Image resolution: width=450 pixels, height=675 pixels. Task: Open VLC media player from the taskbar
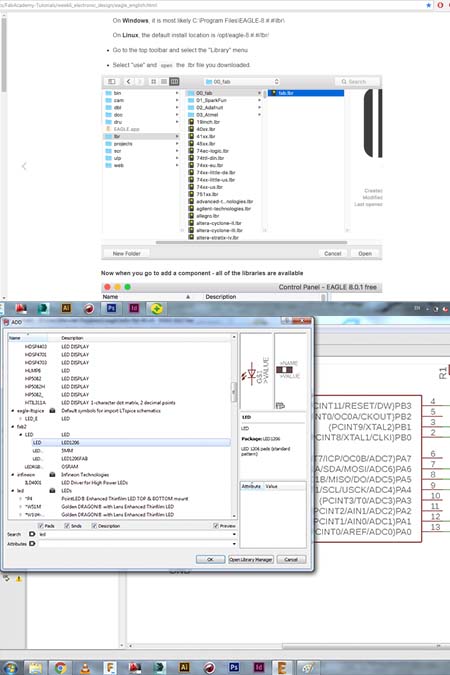tap(85, 668)
